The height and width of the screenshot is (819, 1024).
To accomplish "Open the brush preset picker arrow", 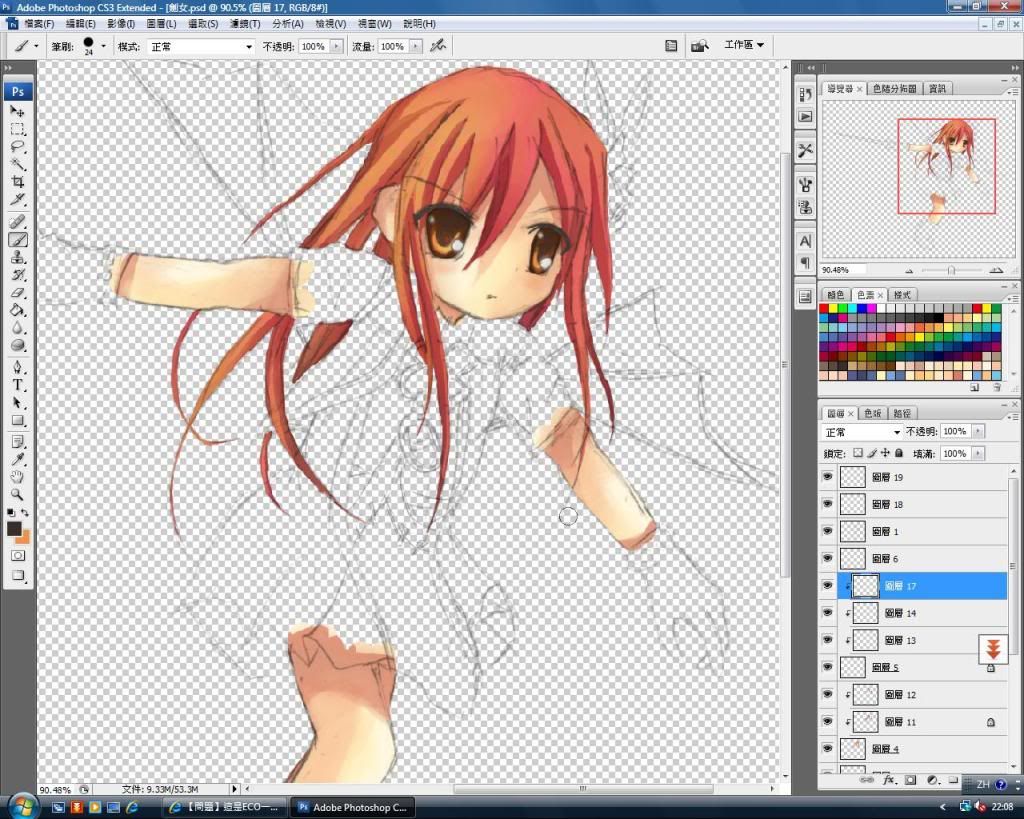I will click(104, 46).
